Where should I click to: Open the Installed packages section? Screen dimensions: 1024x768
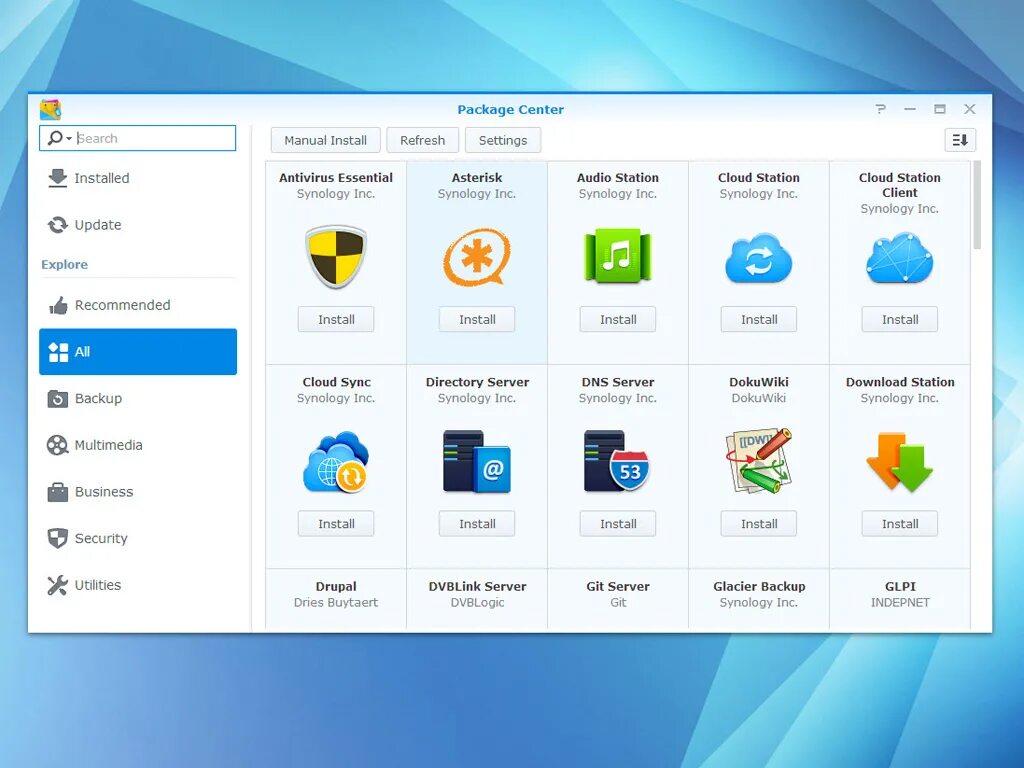pyautogui.click(x=137, y=178)
